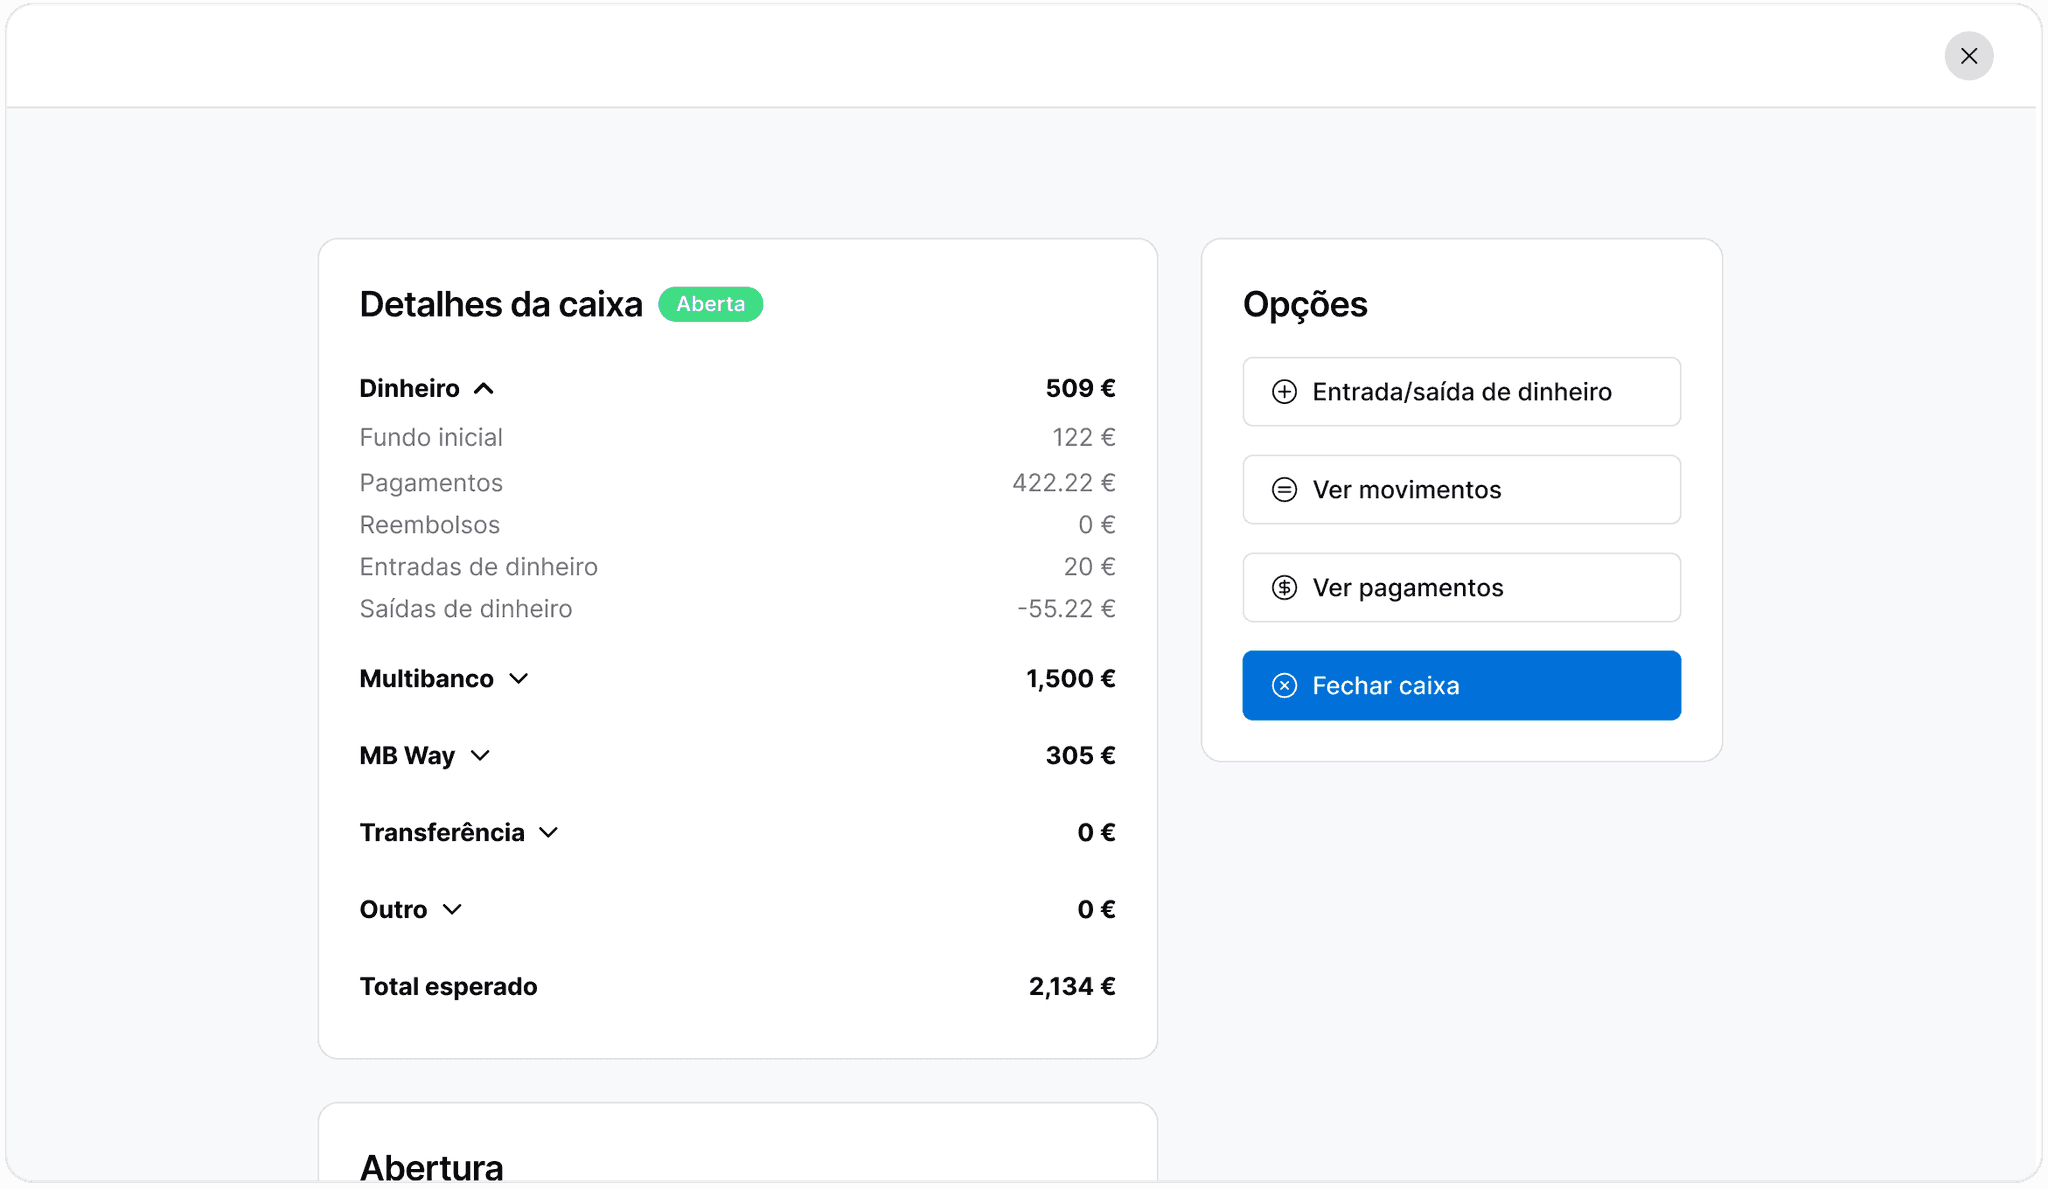Click the 122 € Fundo inicial value

(1084, 438)
